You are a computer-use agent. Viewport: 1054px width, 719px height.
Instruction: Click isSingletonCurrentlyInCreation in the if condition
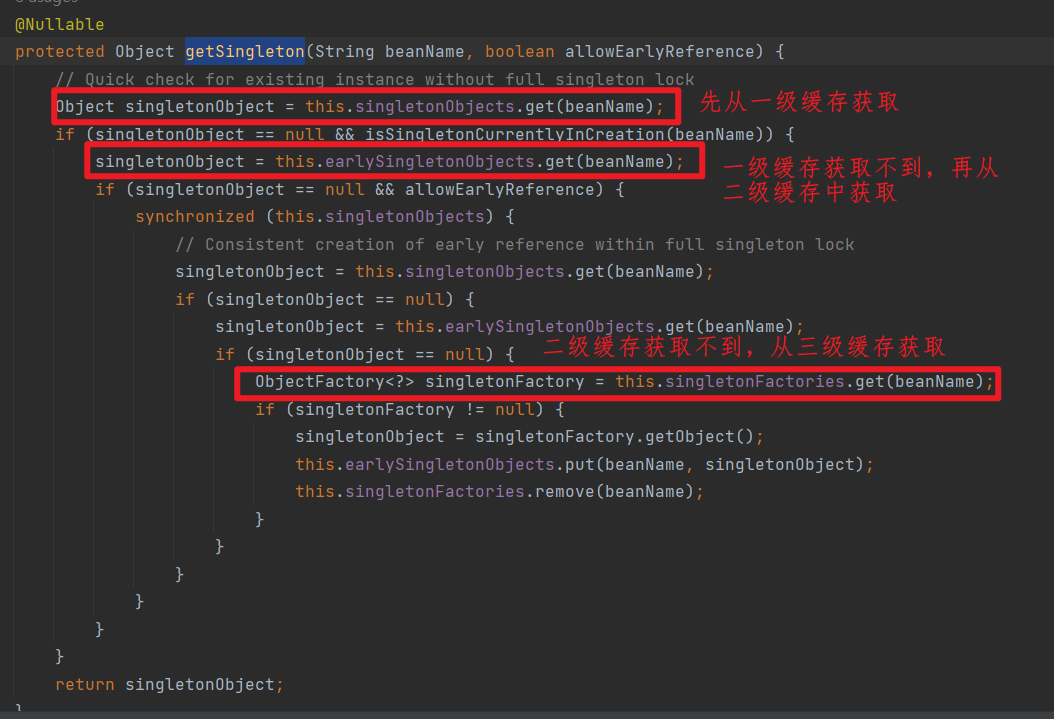coord(515,134)
